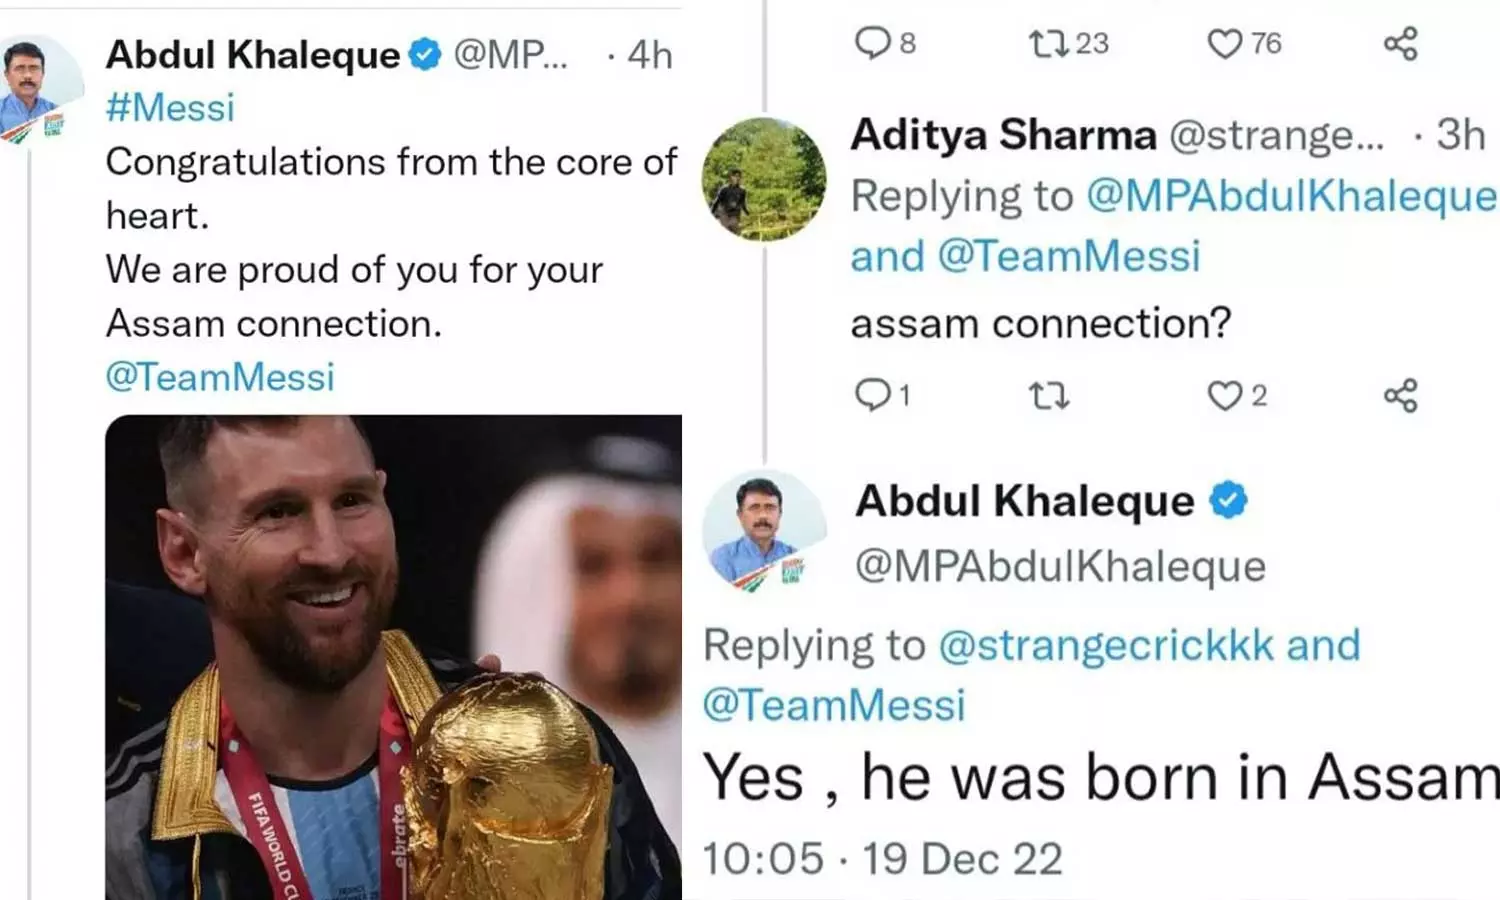The image size is (1500, 900).
Task: Click share icon beside the 76 likes
Action: pos(1400,43)
